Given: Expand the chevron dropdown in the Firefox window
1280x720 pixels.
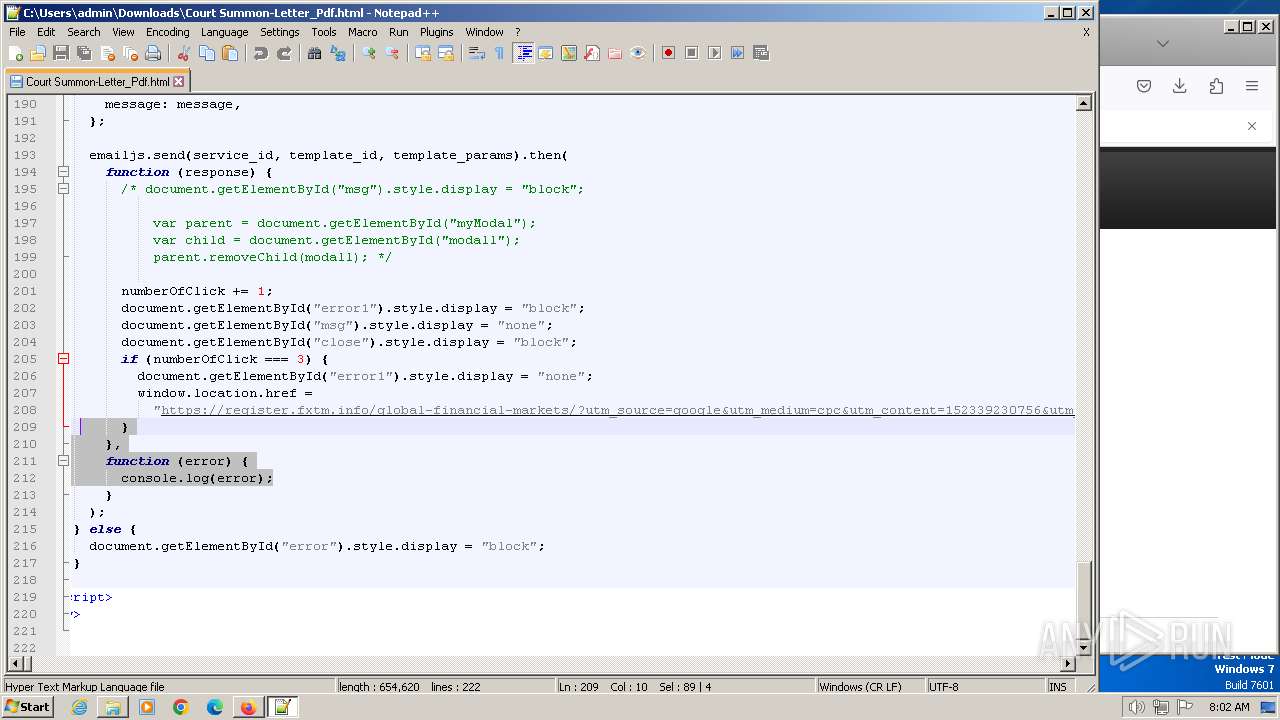Looking at the screenshot, I should tap(1162, 43).
